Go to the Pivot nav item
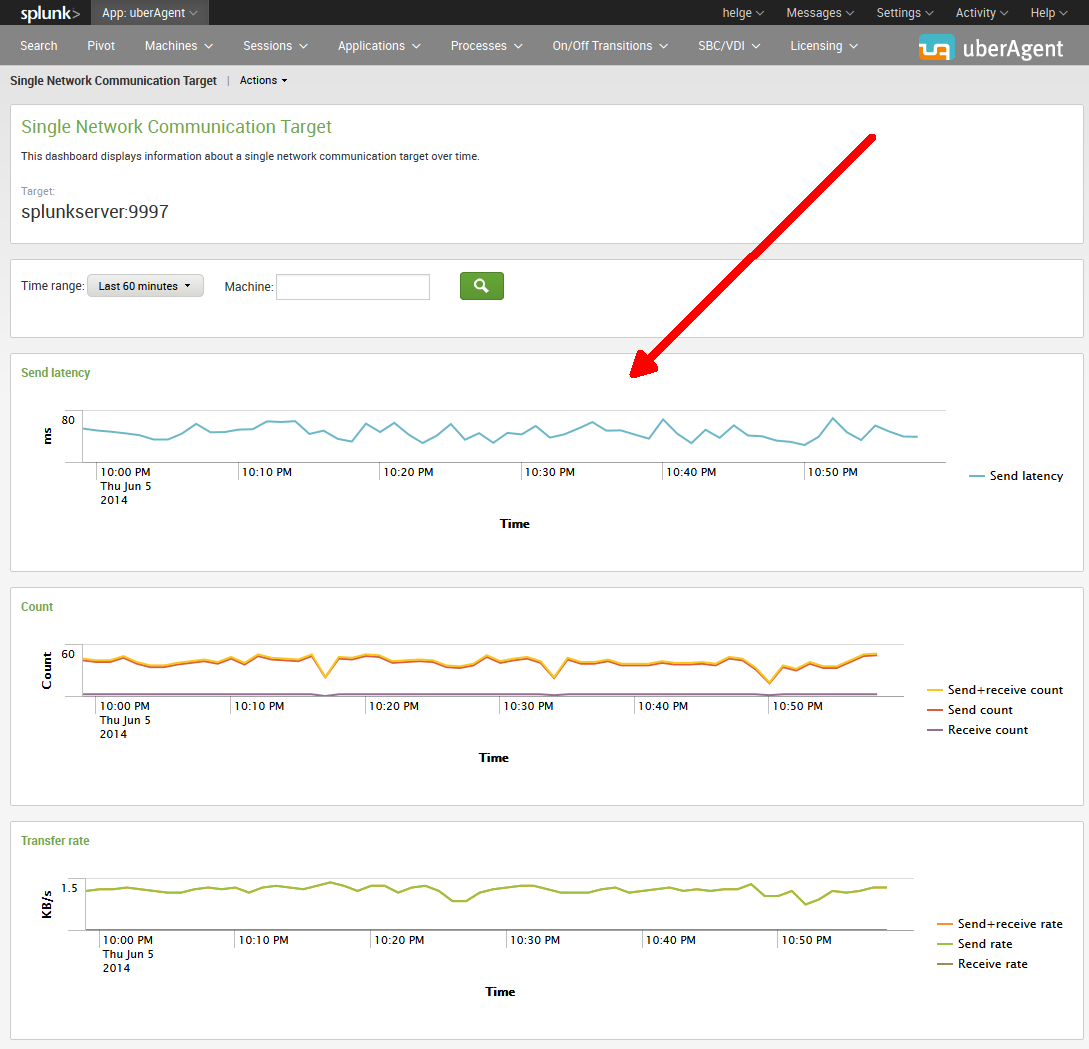 coord(101,46)
